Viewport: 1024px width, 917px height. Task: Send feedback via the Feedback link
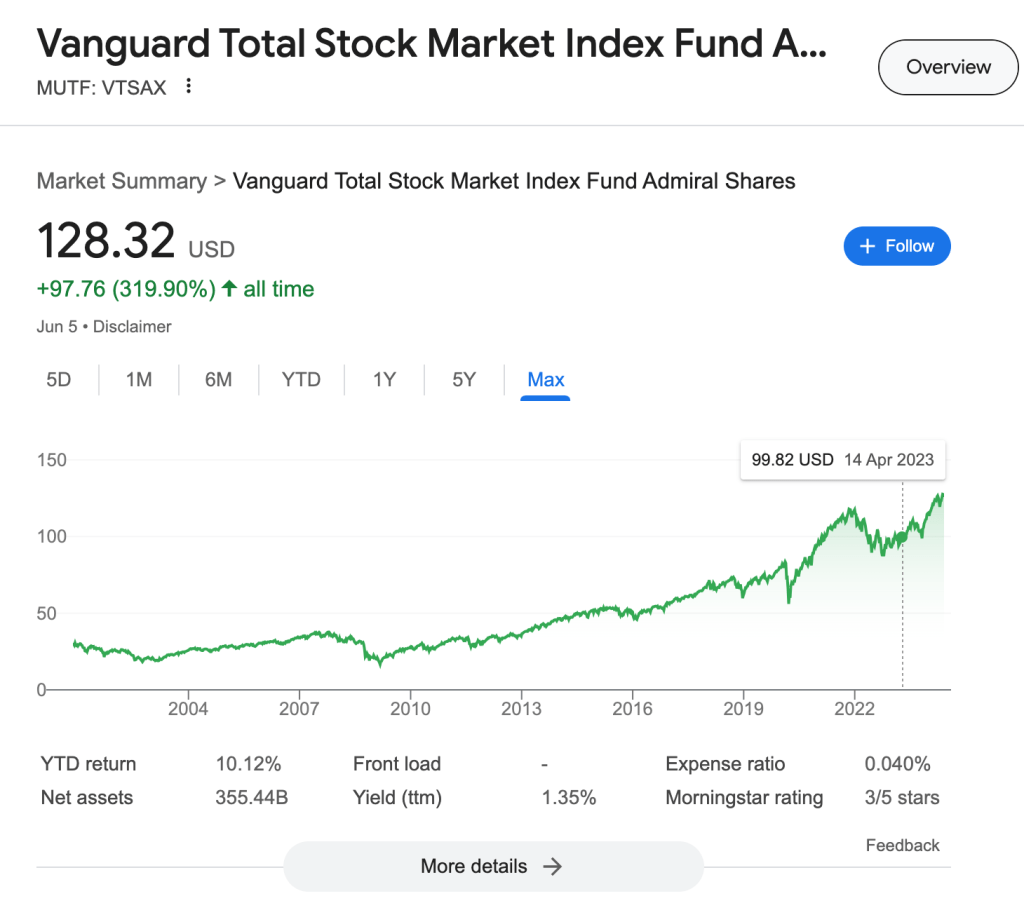click(x=902, y=845)
